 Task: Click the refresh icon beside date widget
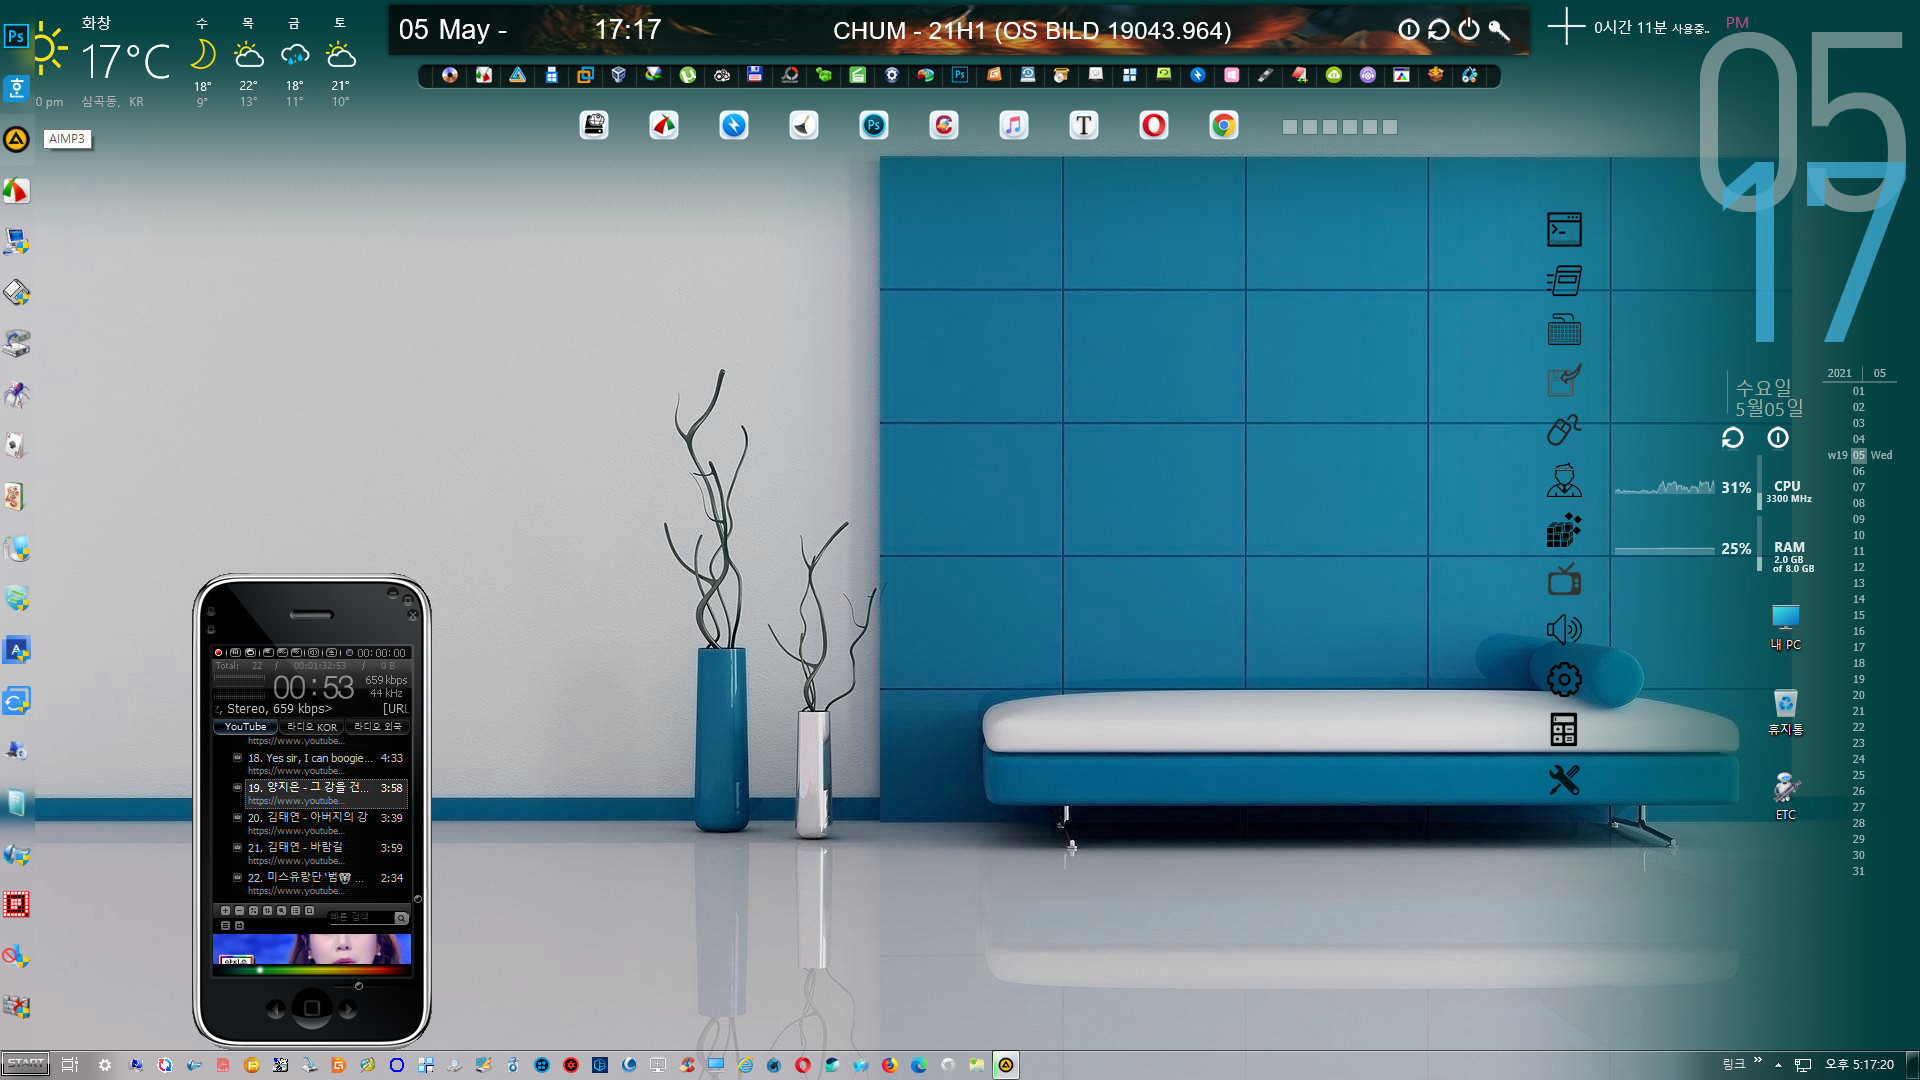(1732, 438)
